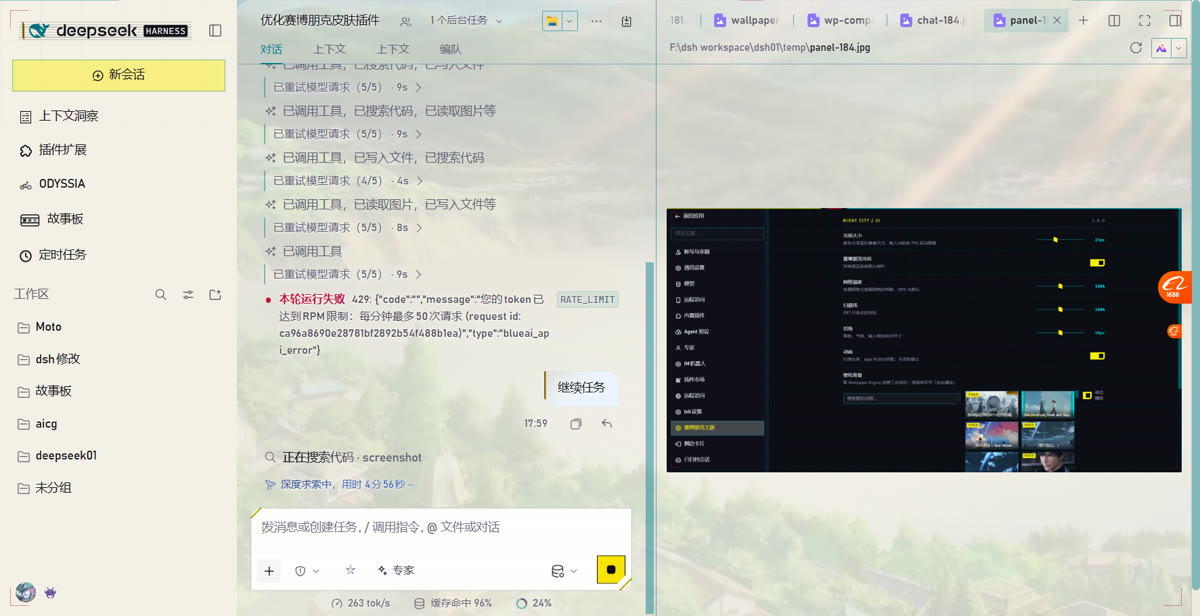Open 上下文洞察 in the sidebar
The height and width of the screenshot is (616, 1200).
60,116
